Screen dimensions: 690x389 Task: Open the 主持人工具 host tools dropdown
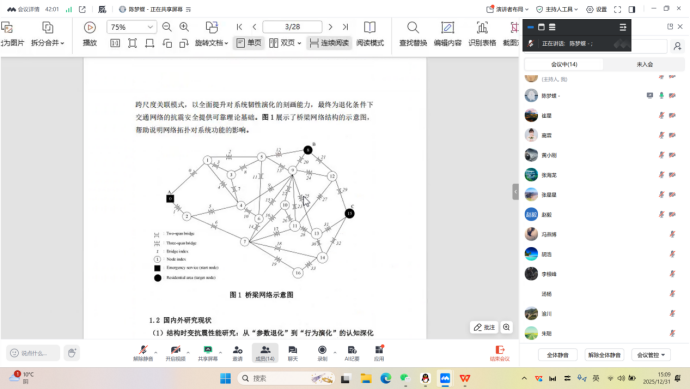pyautogui.click(x=557, y=9)
